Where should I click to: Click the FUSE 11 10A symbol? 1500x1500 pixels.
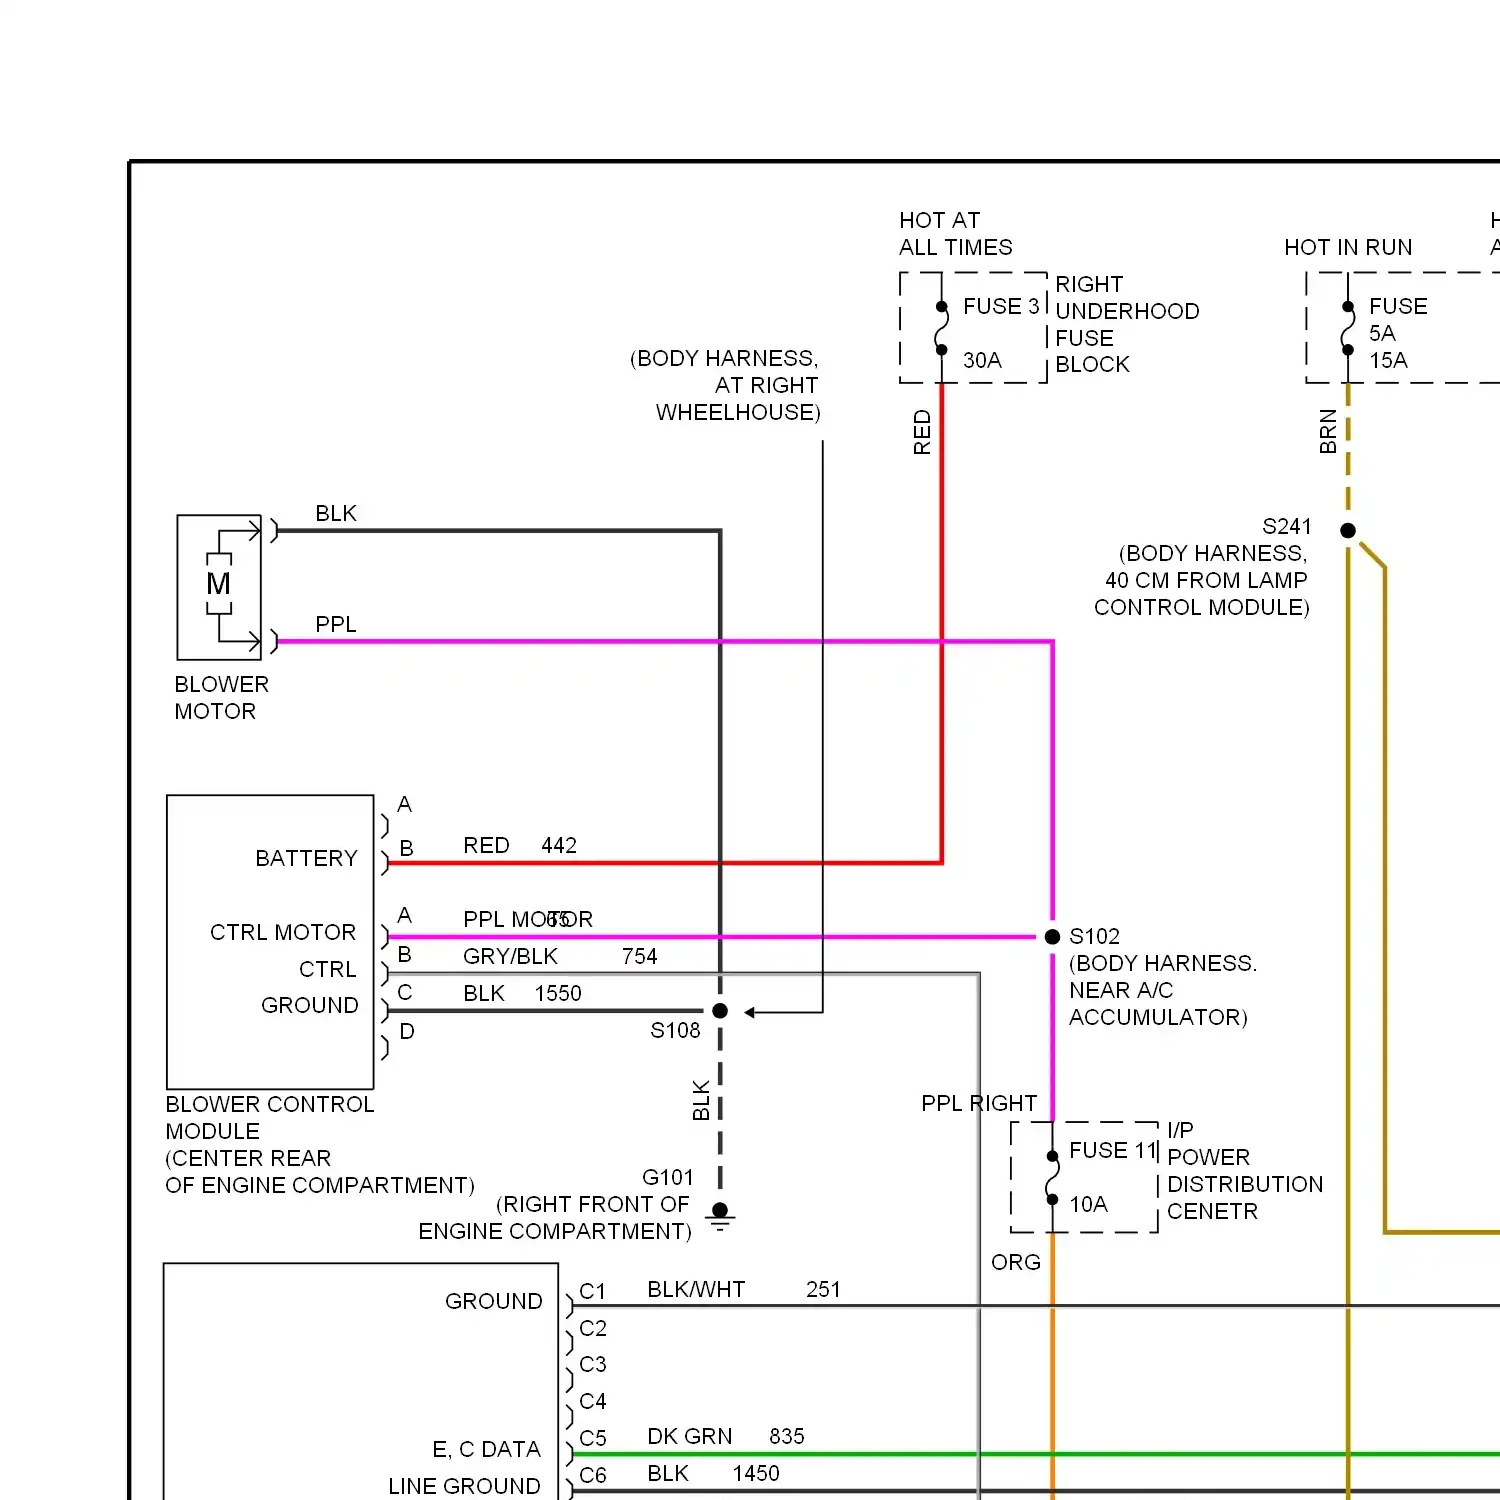point(1053,1177)
